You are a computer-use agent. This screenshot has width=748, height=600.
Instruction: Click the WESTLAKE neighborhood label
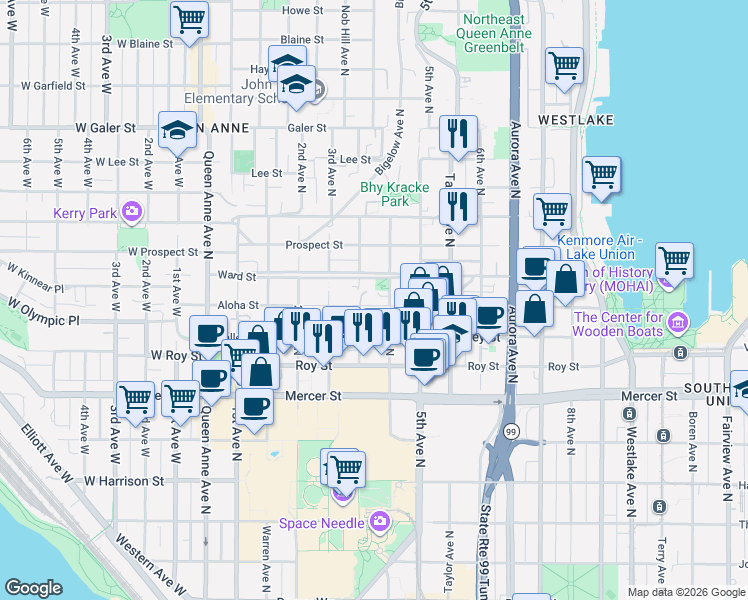click(x=576, y=120)
